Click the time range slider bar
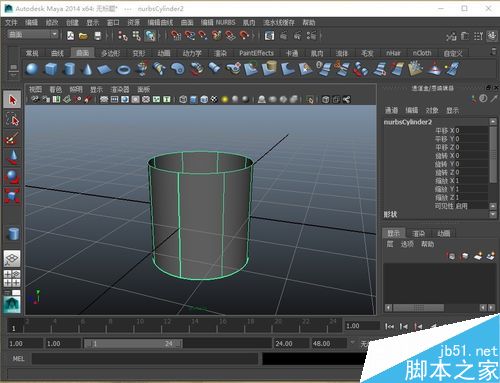Image resolution: width=500 pixels, height=383 pixels. [133, 343]
